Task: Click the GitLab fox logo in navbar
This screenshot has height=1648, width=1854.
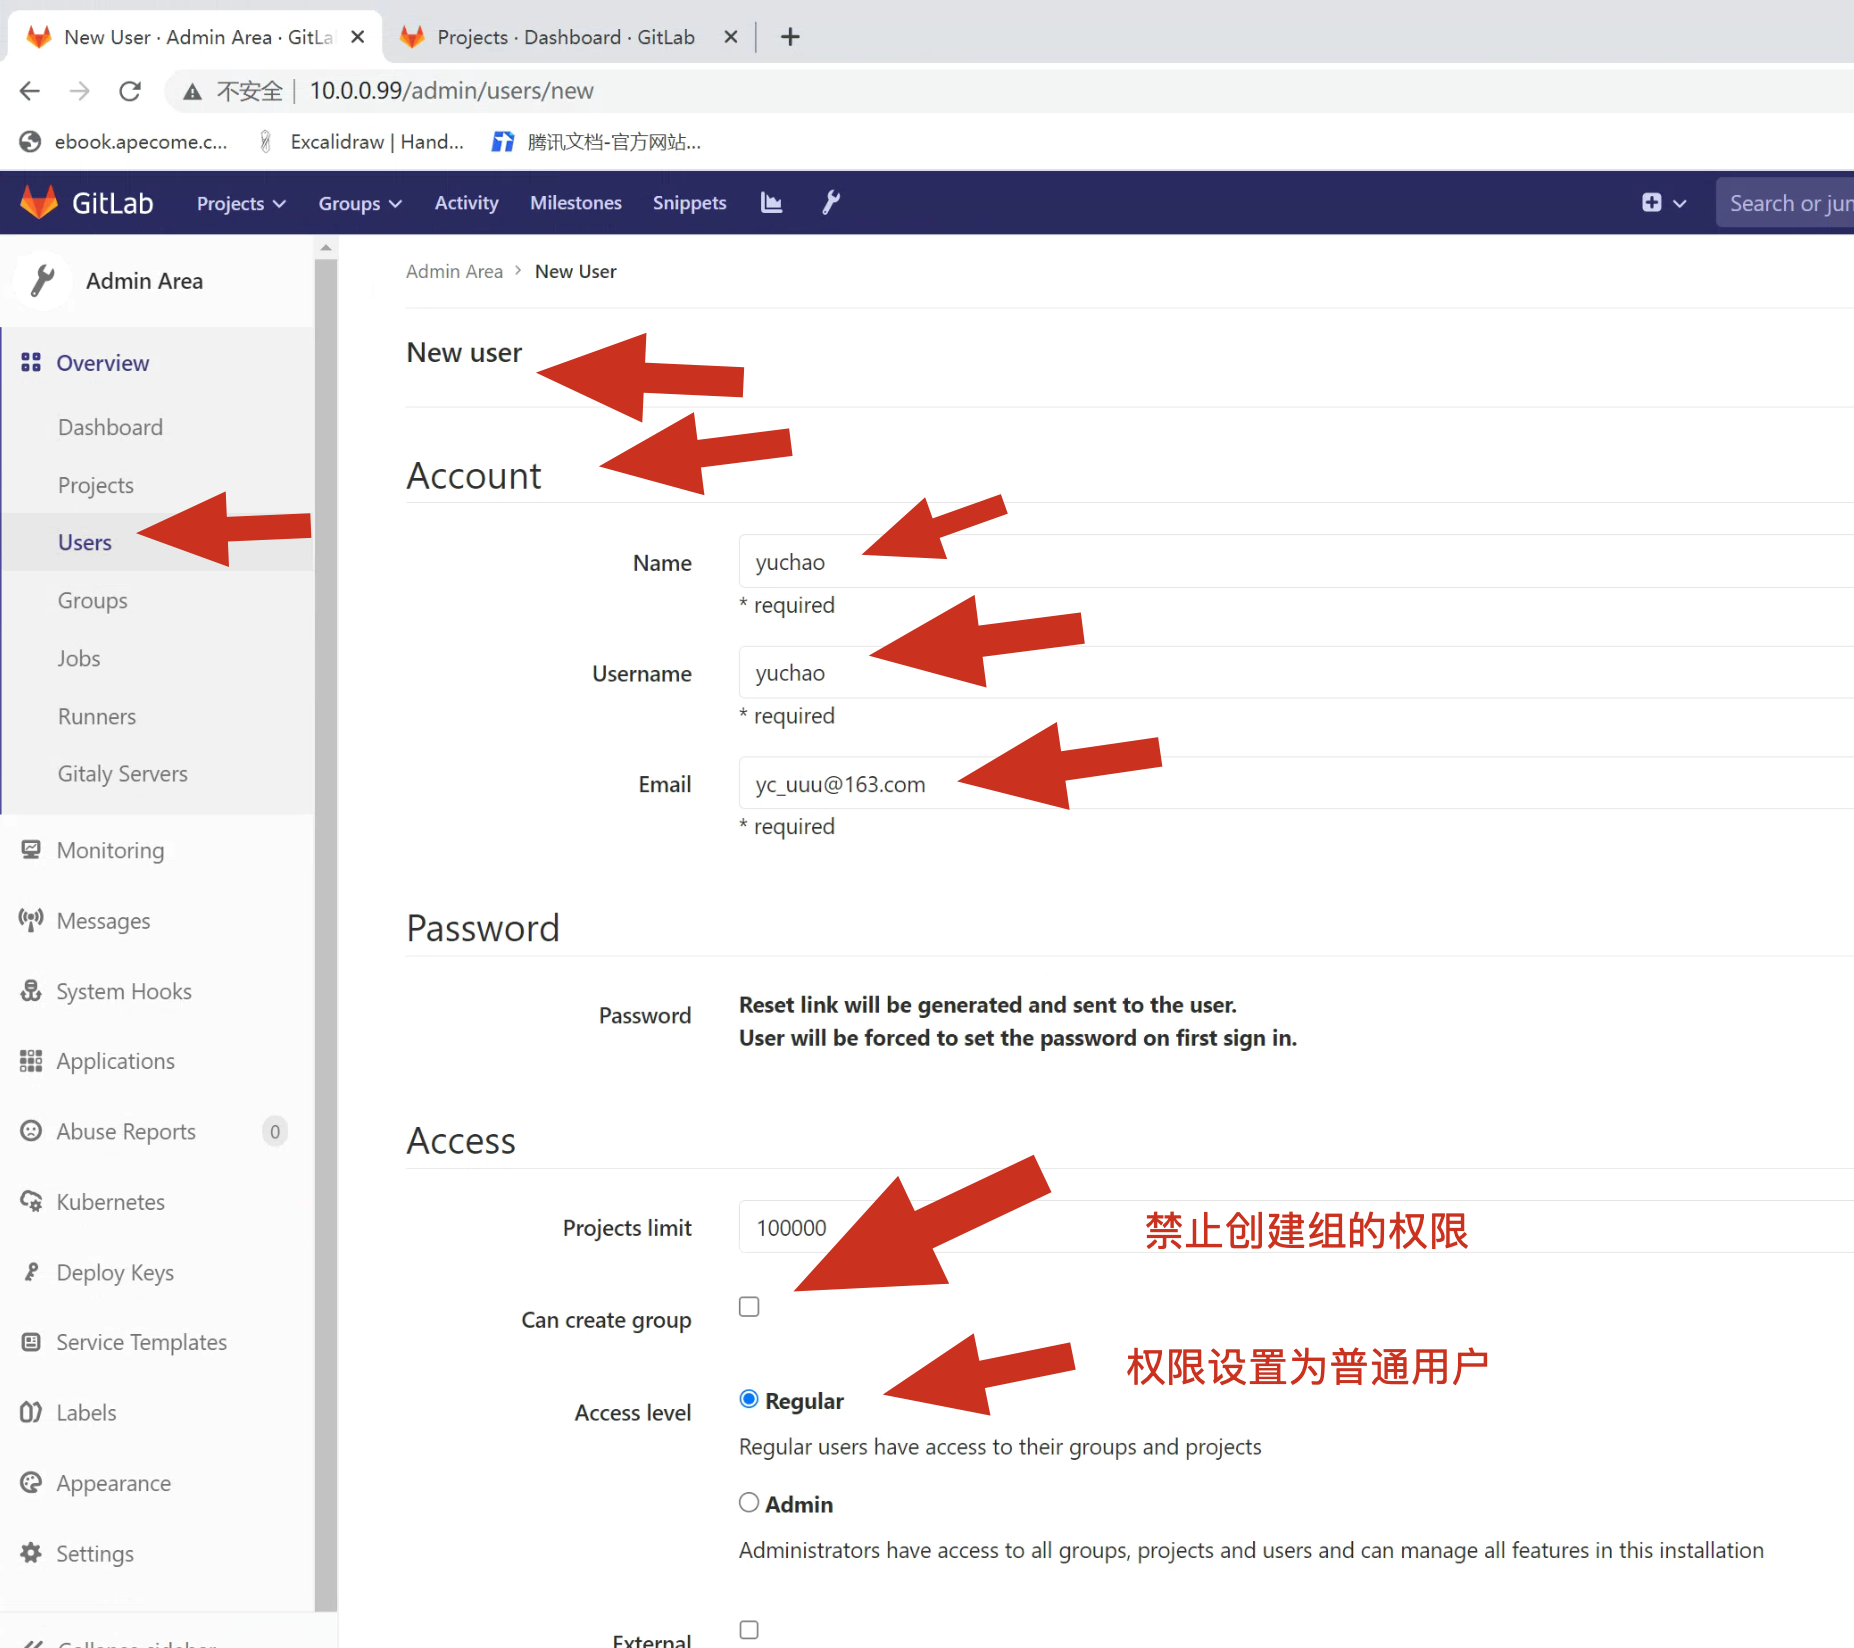Action: tap(39, 203)
